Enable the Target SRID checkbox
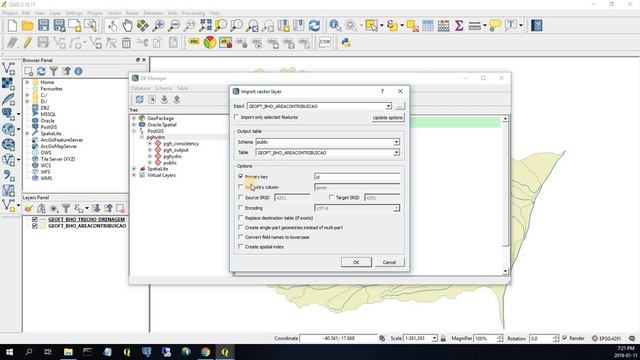 [331, 198]
